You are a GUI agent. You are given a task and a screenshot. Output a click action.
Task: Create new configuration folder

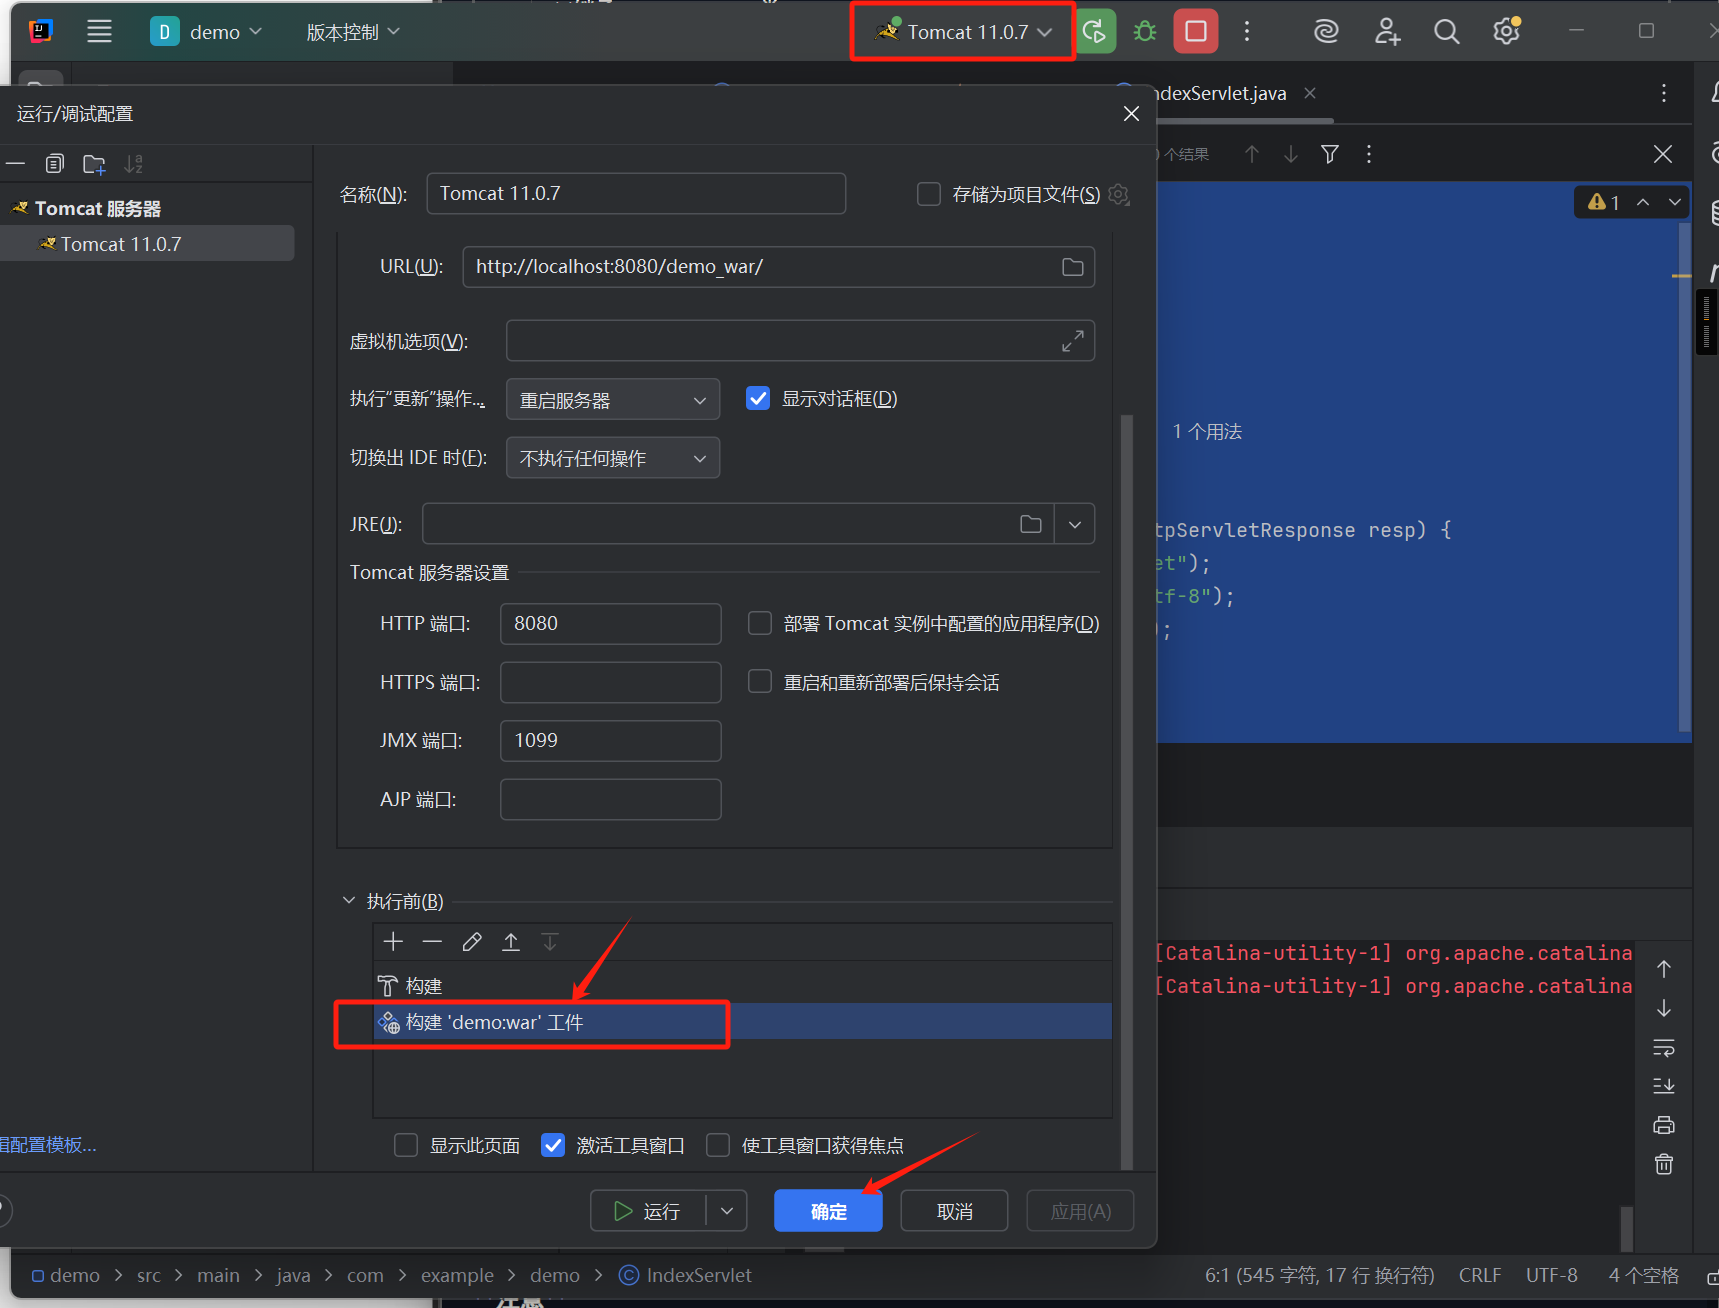(94, 164)
